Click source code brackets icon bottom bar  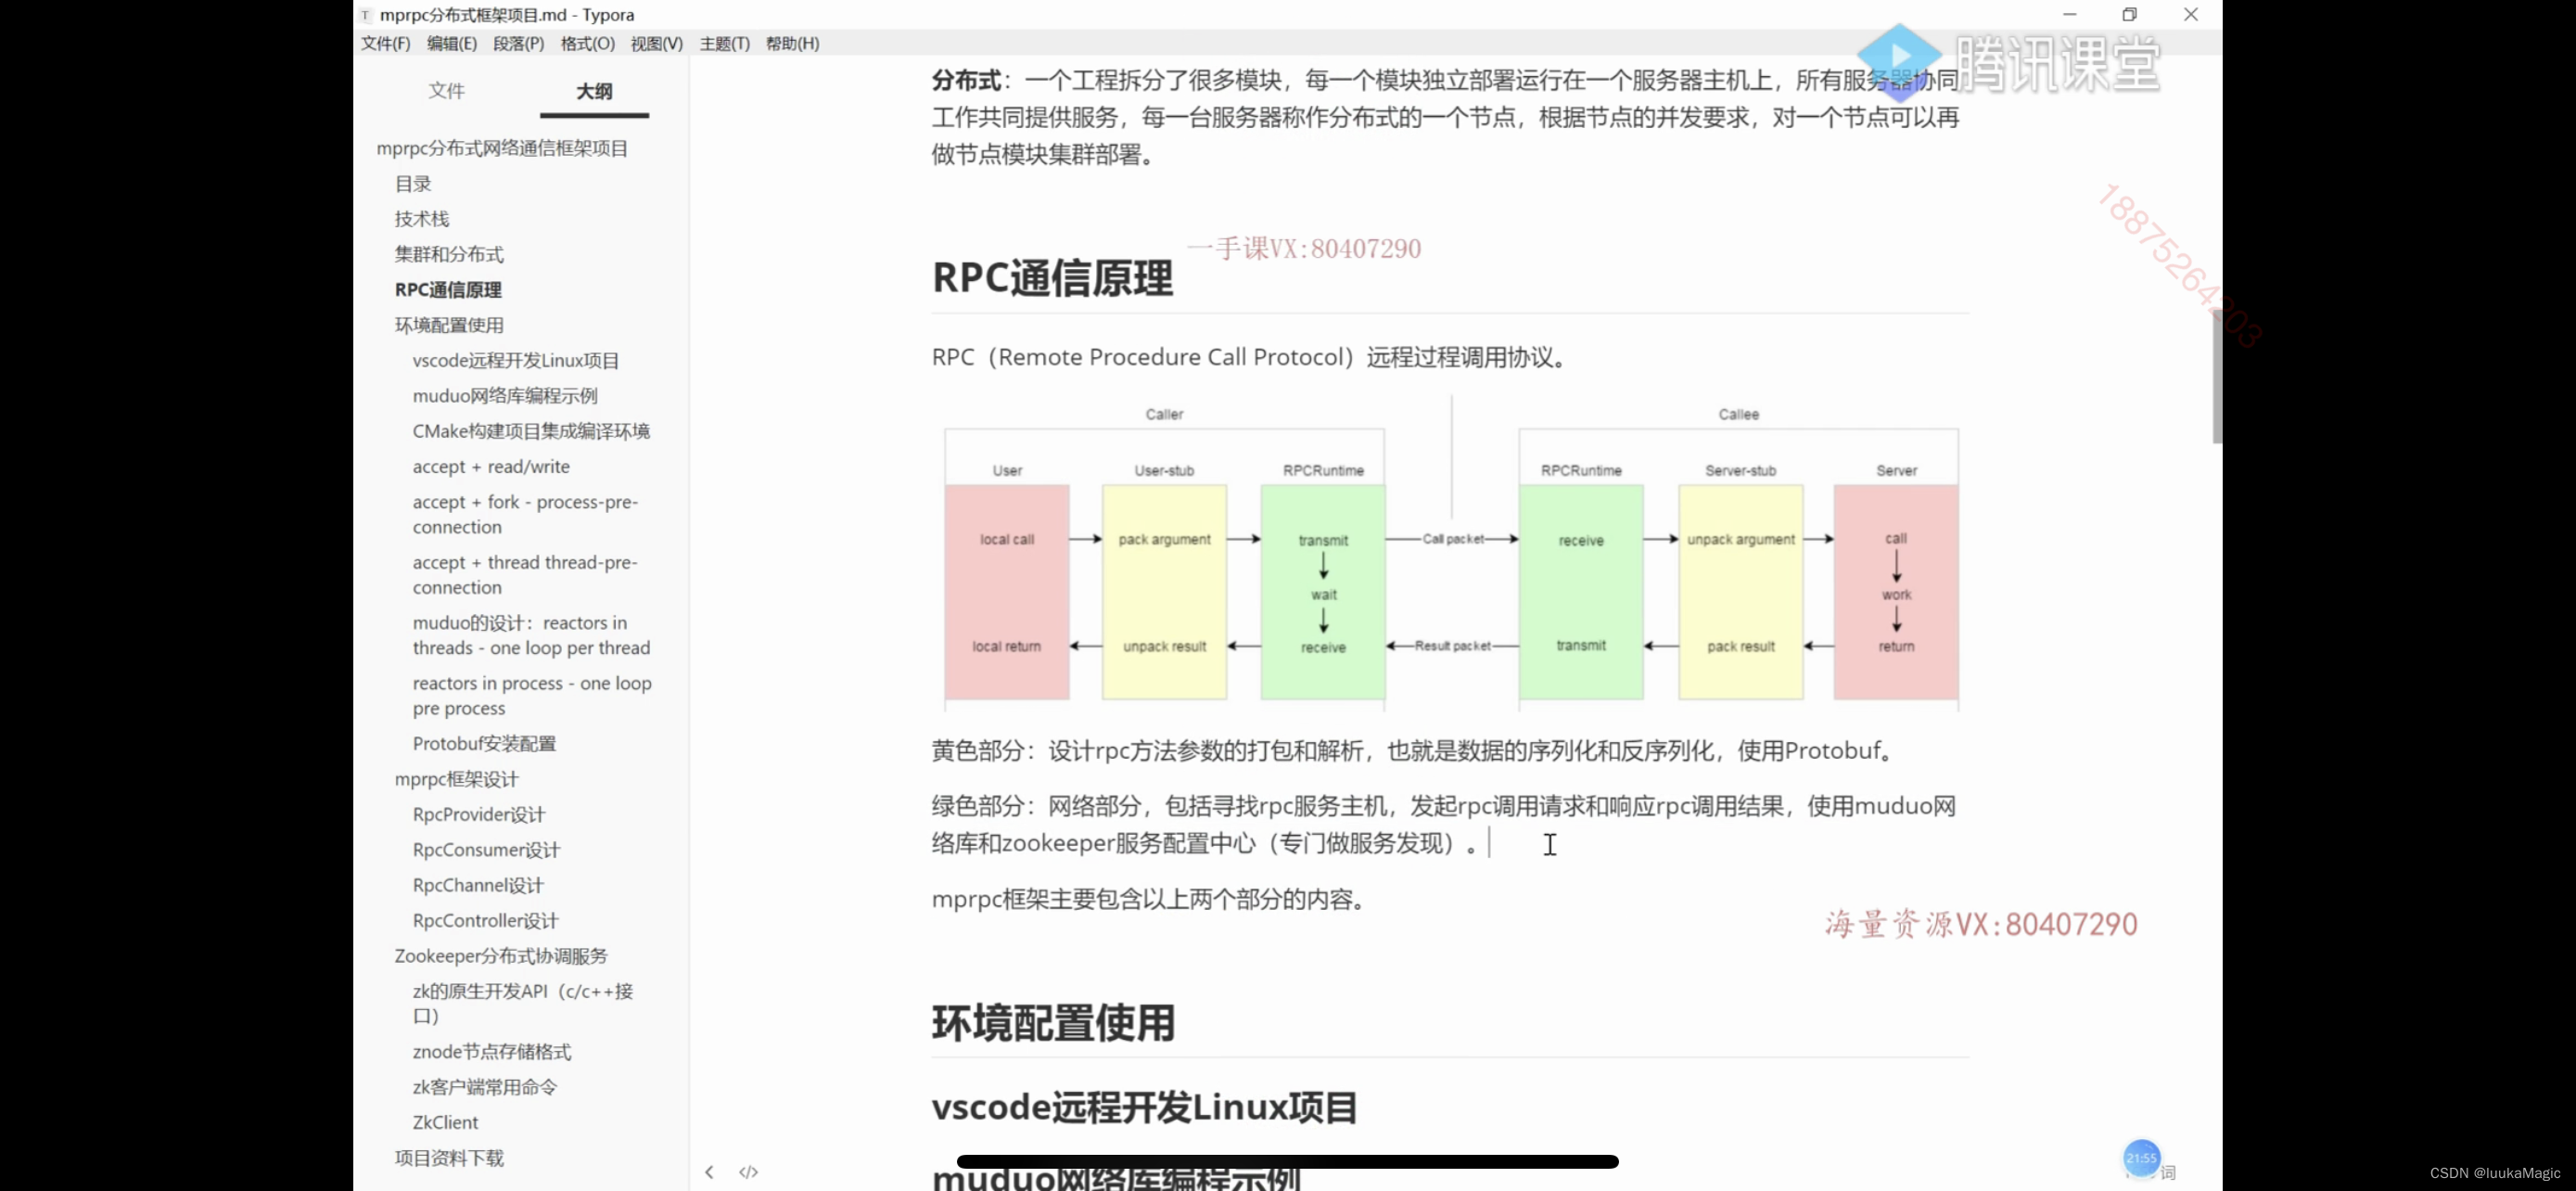coord(749,1172)
